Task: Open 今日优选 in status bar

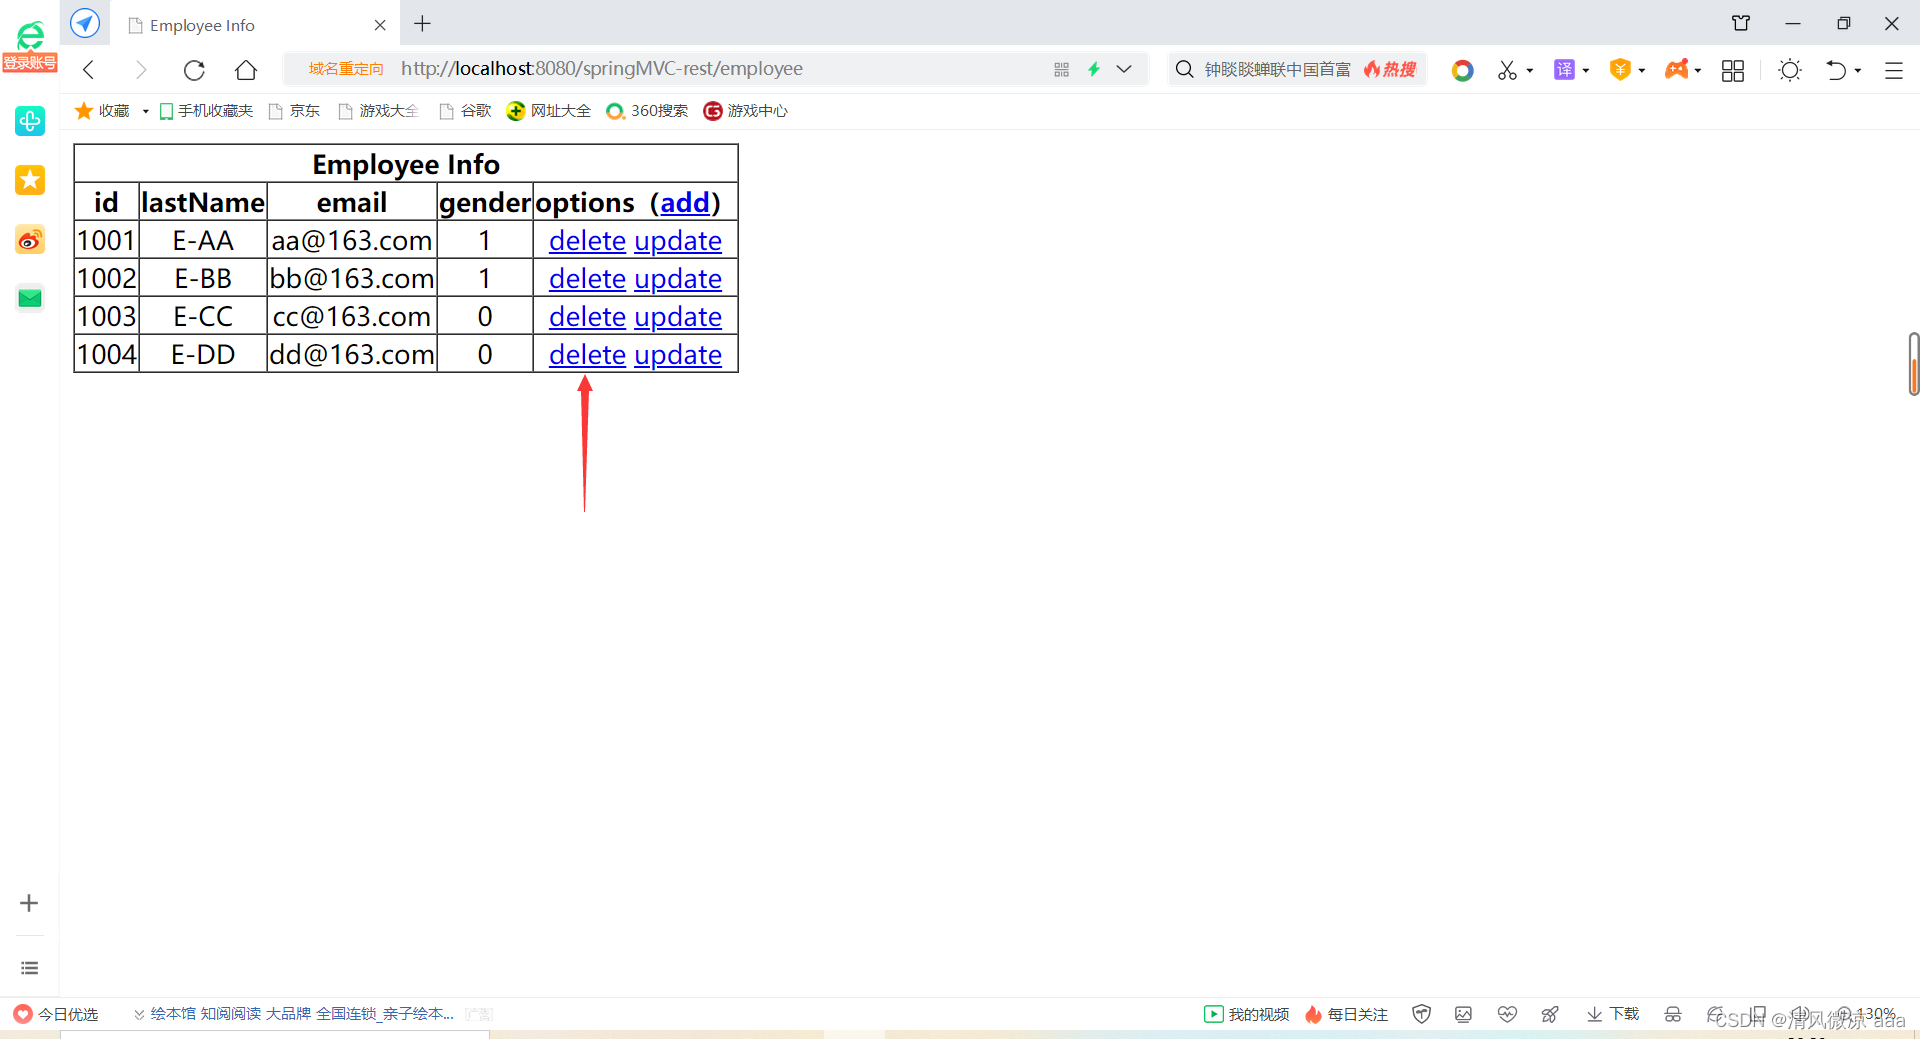Action: (x=56, y=1014)
